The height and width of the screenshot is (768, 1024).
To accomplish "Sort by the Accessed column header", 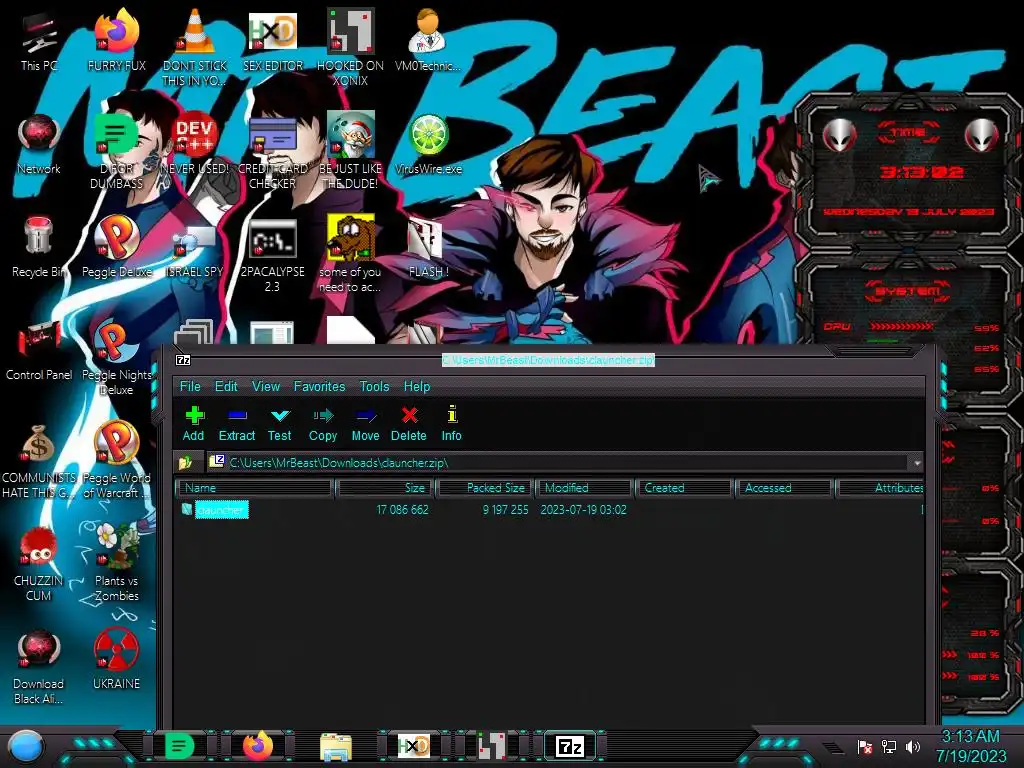I will click(x=783, y=488).
